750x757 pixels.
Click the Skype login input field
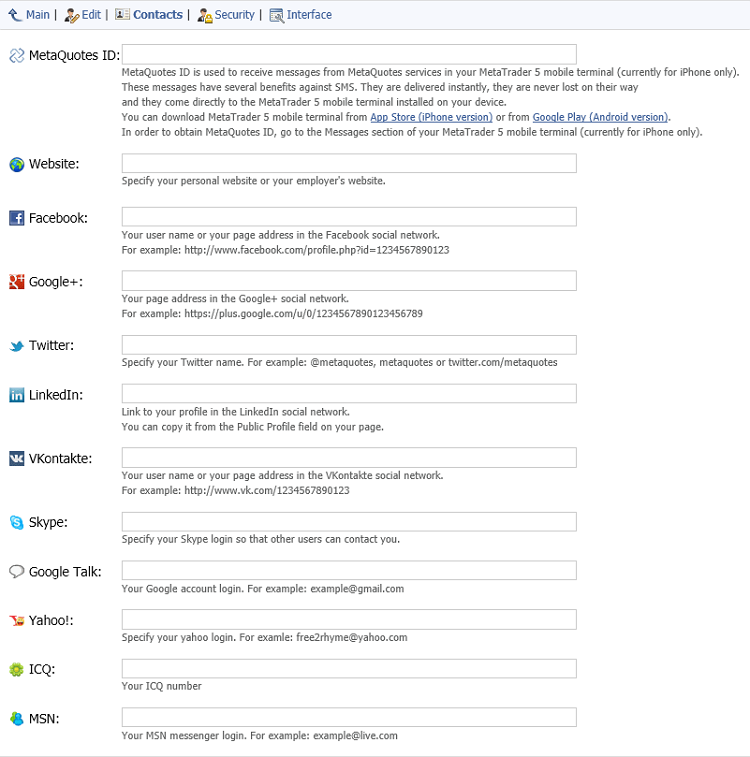(349, 521)
